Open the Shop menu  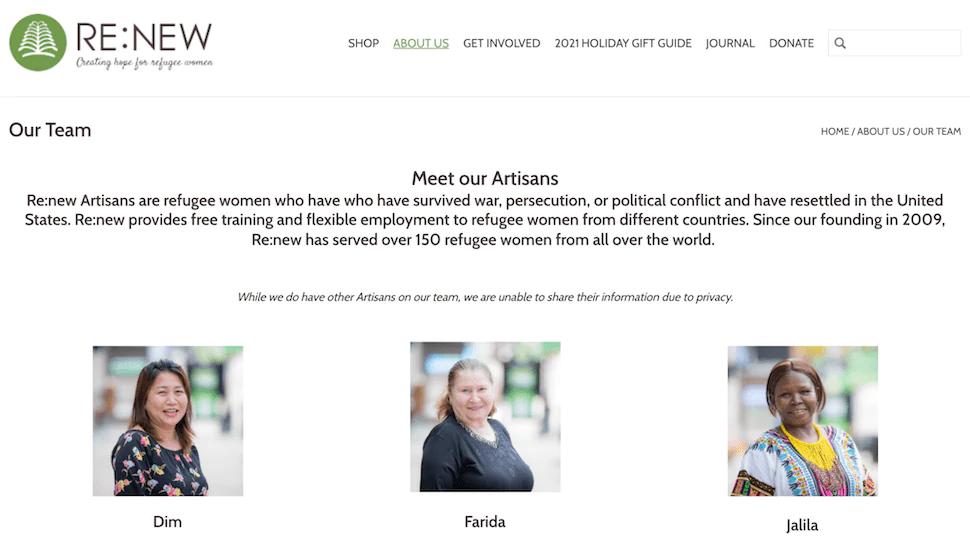(363, 43)
